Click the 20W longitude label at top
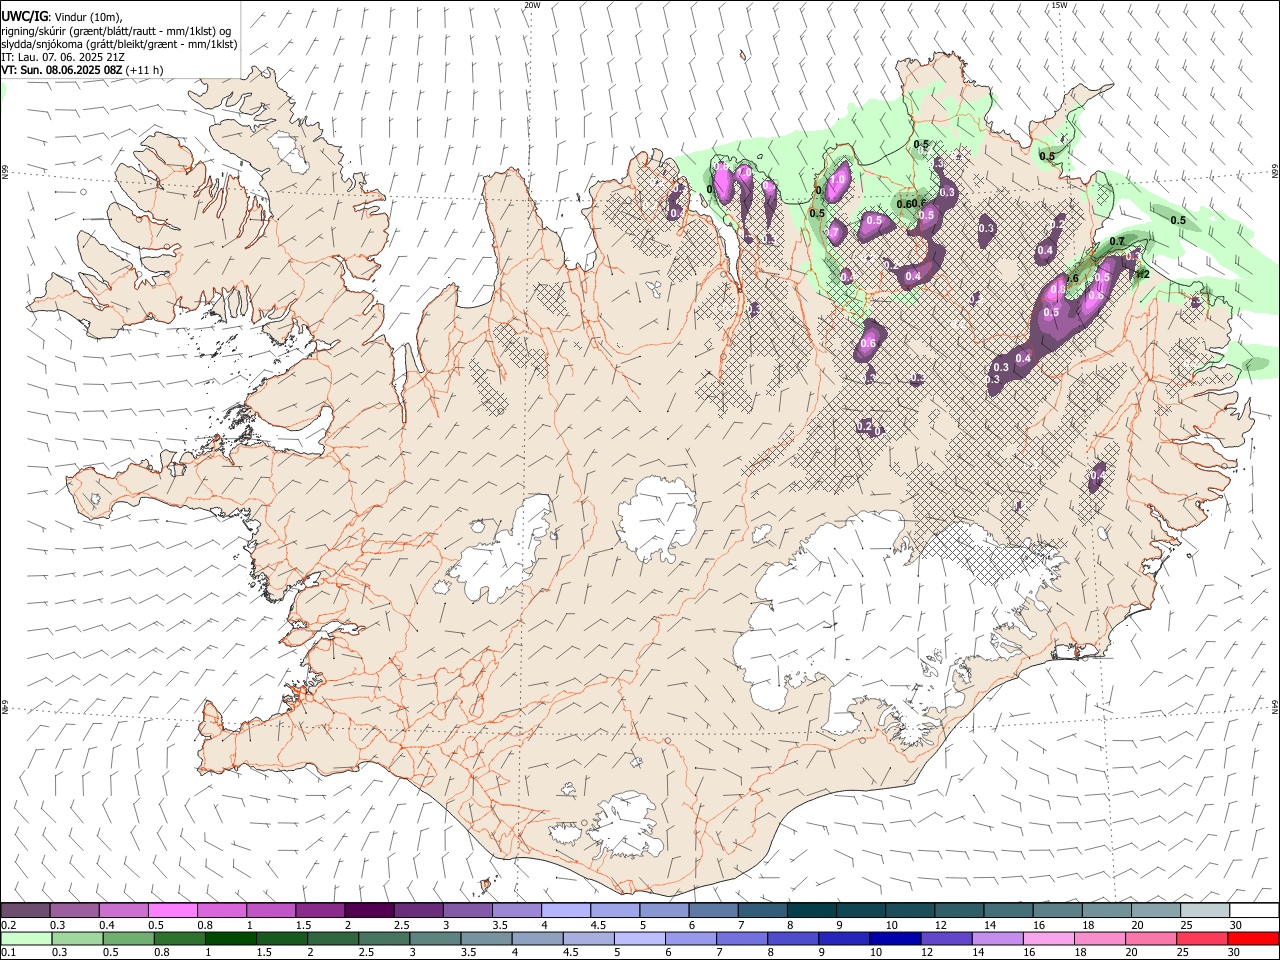Screen dimensions: 1280x960 point(533,5)
